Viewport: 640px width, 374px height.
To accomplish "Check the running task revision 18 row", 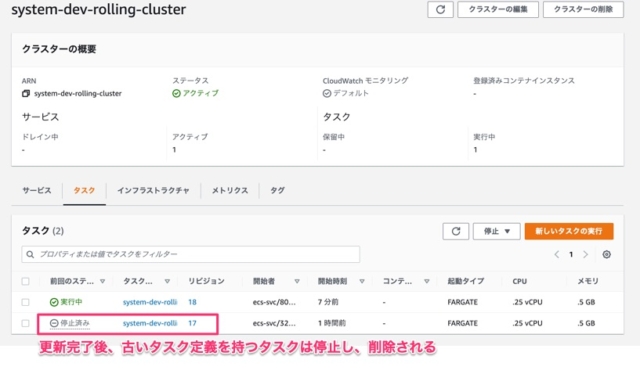I will tap(25, 302).
